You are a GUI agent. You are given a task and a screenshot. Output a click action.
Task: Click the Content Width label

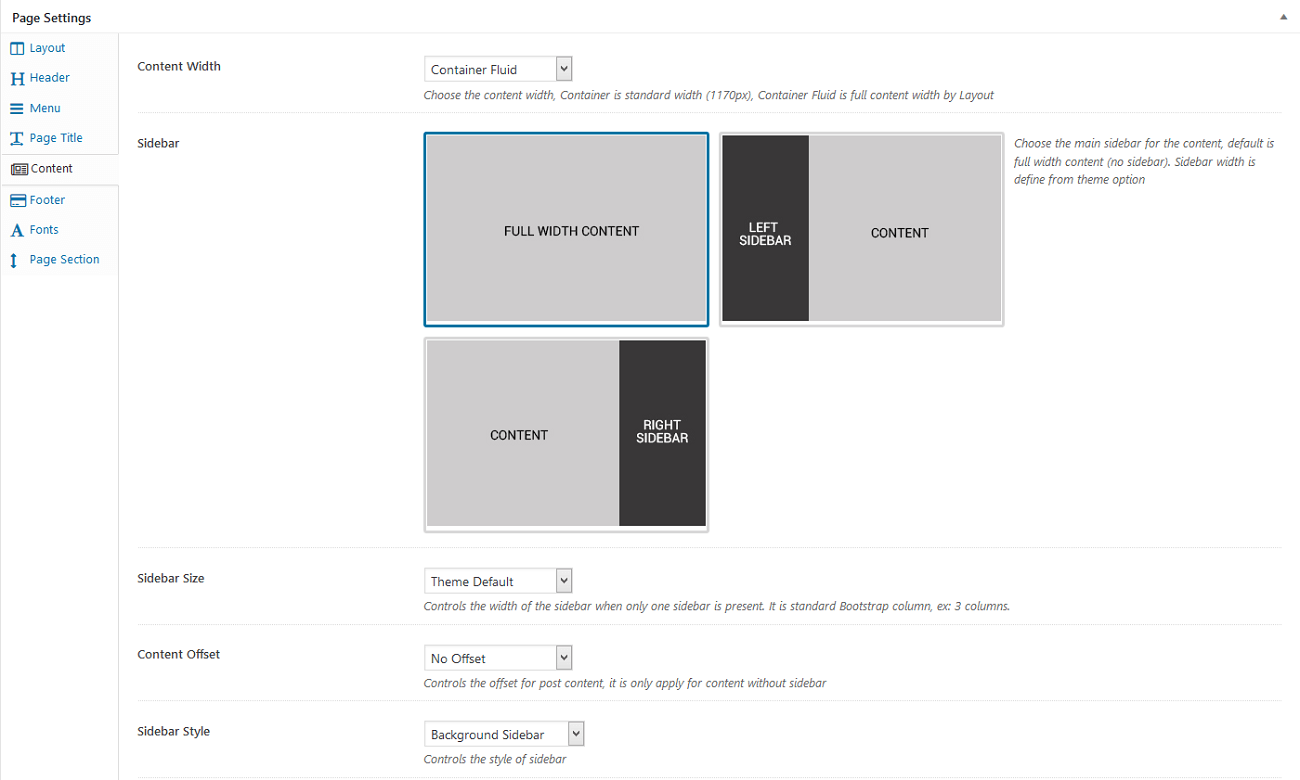coord(179,66)
